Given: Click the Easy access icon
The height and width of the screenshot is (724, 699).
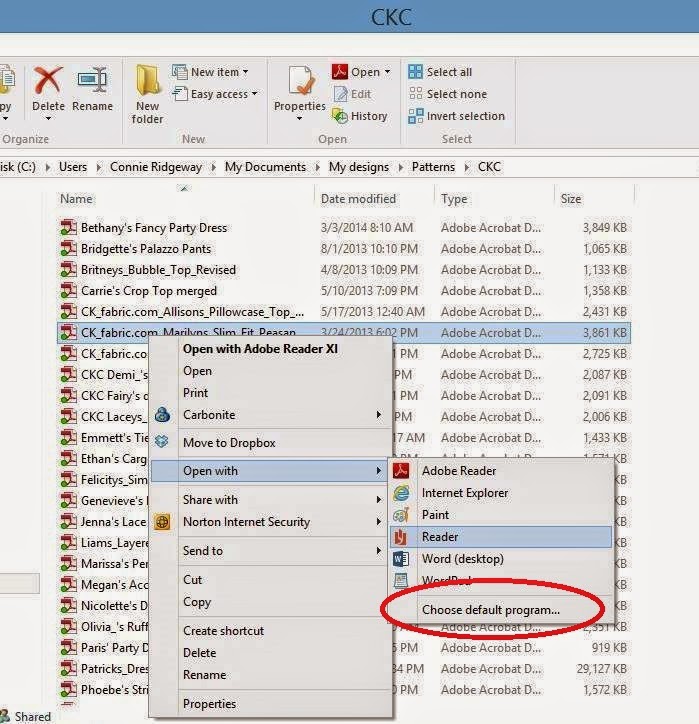Looking at the screenshot, I should tap(180, 94).
